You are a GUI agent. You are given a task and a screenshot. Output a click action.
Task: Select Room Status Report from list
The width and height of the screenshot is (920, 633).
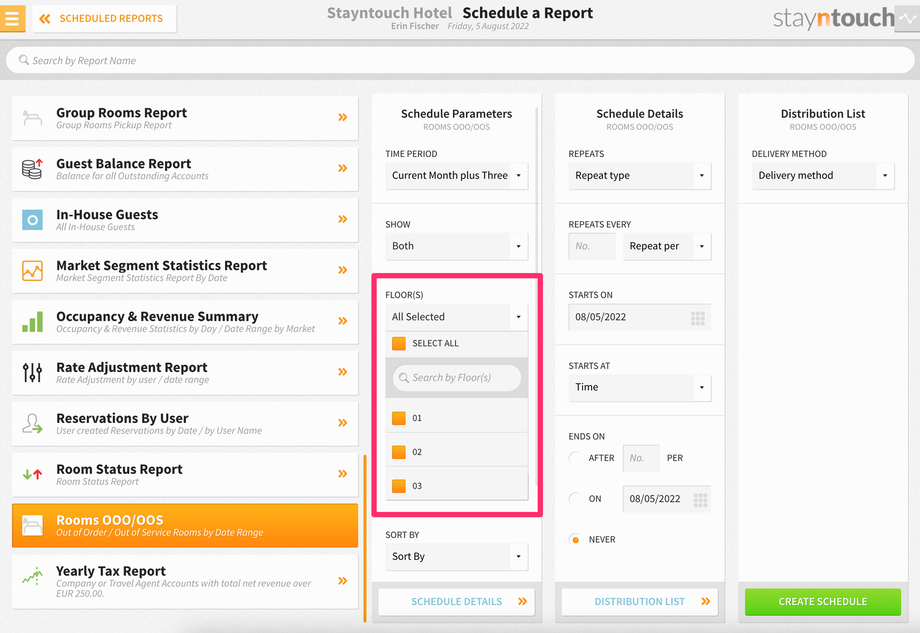pos(185,474)
